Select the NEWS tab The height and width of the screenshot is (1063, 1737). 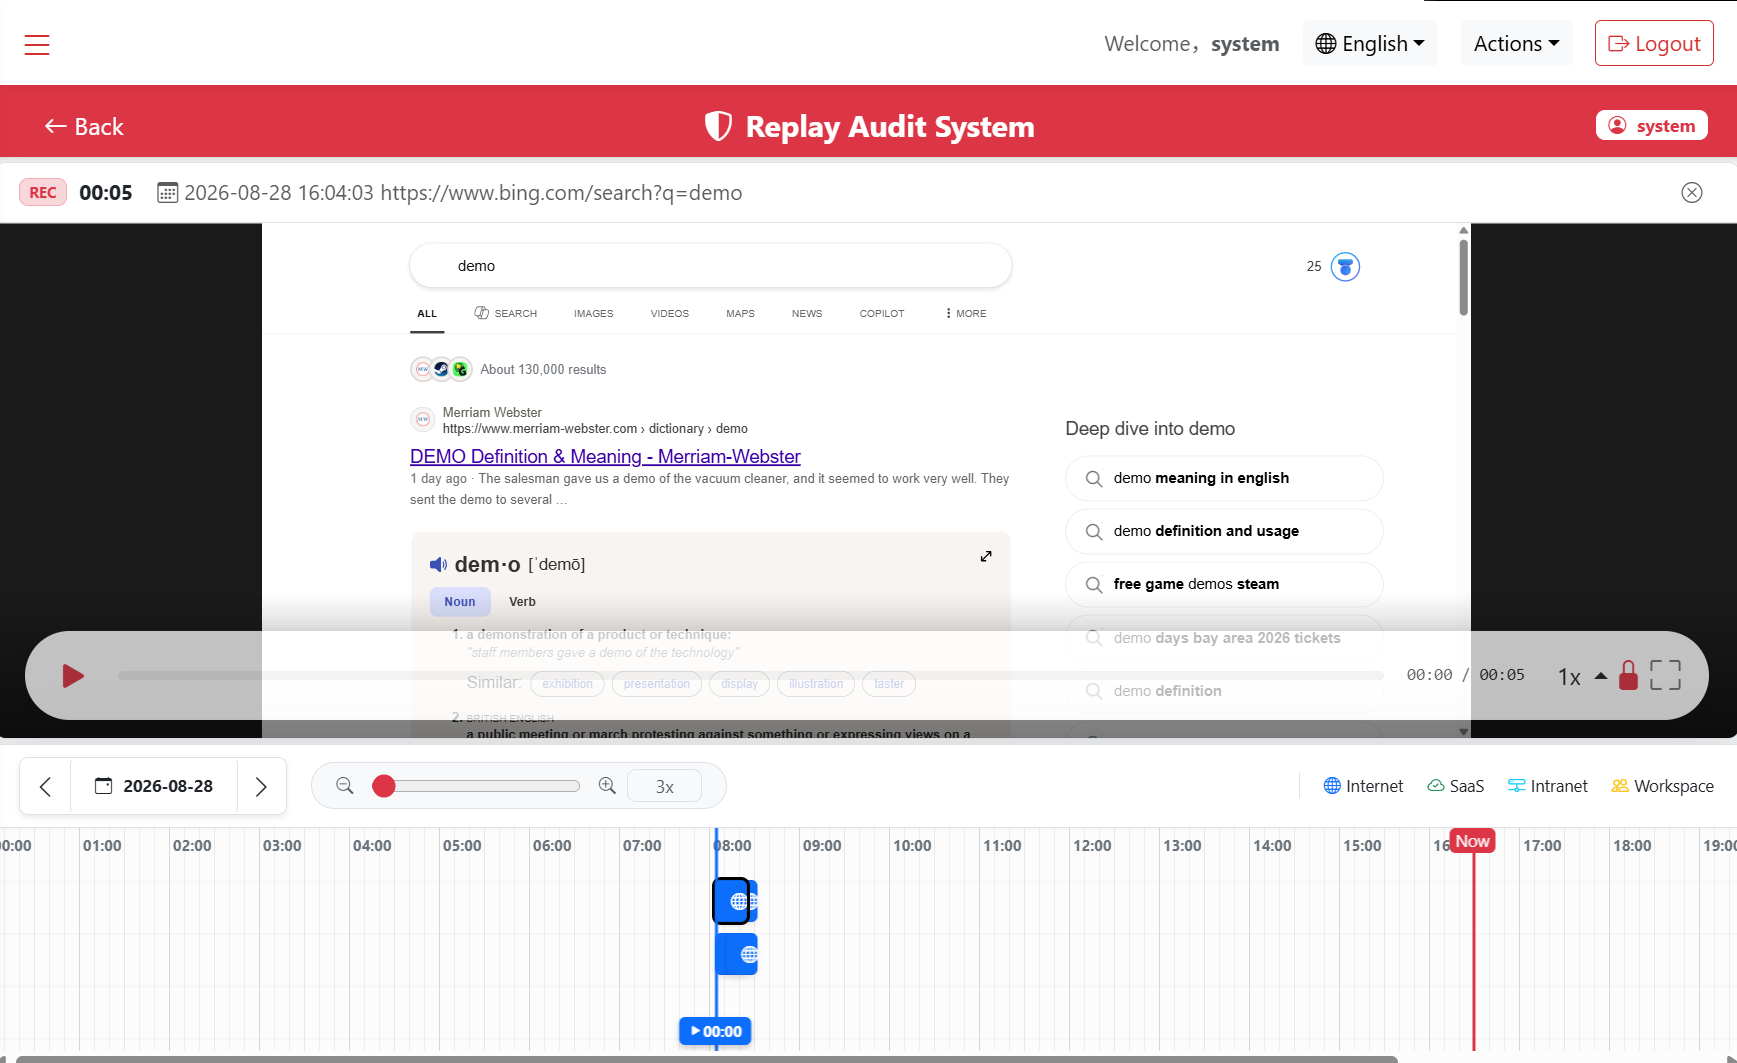click(807, 314)
